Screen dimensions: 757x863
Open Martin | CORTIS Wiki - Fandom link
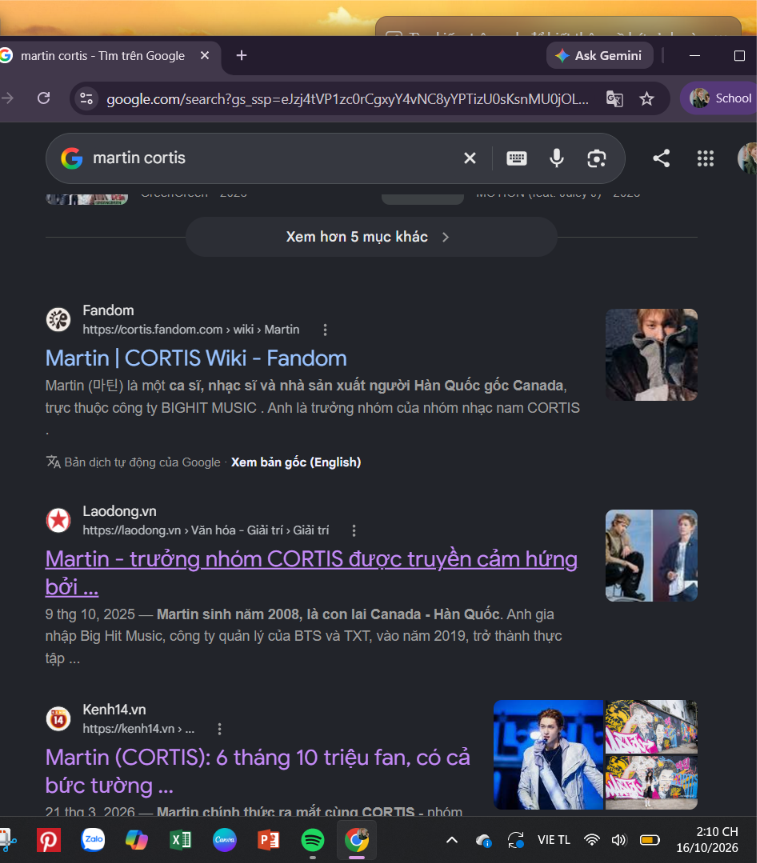196,358
